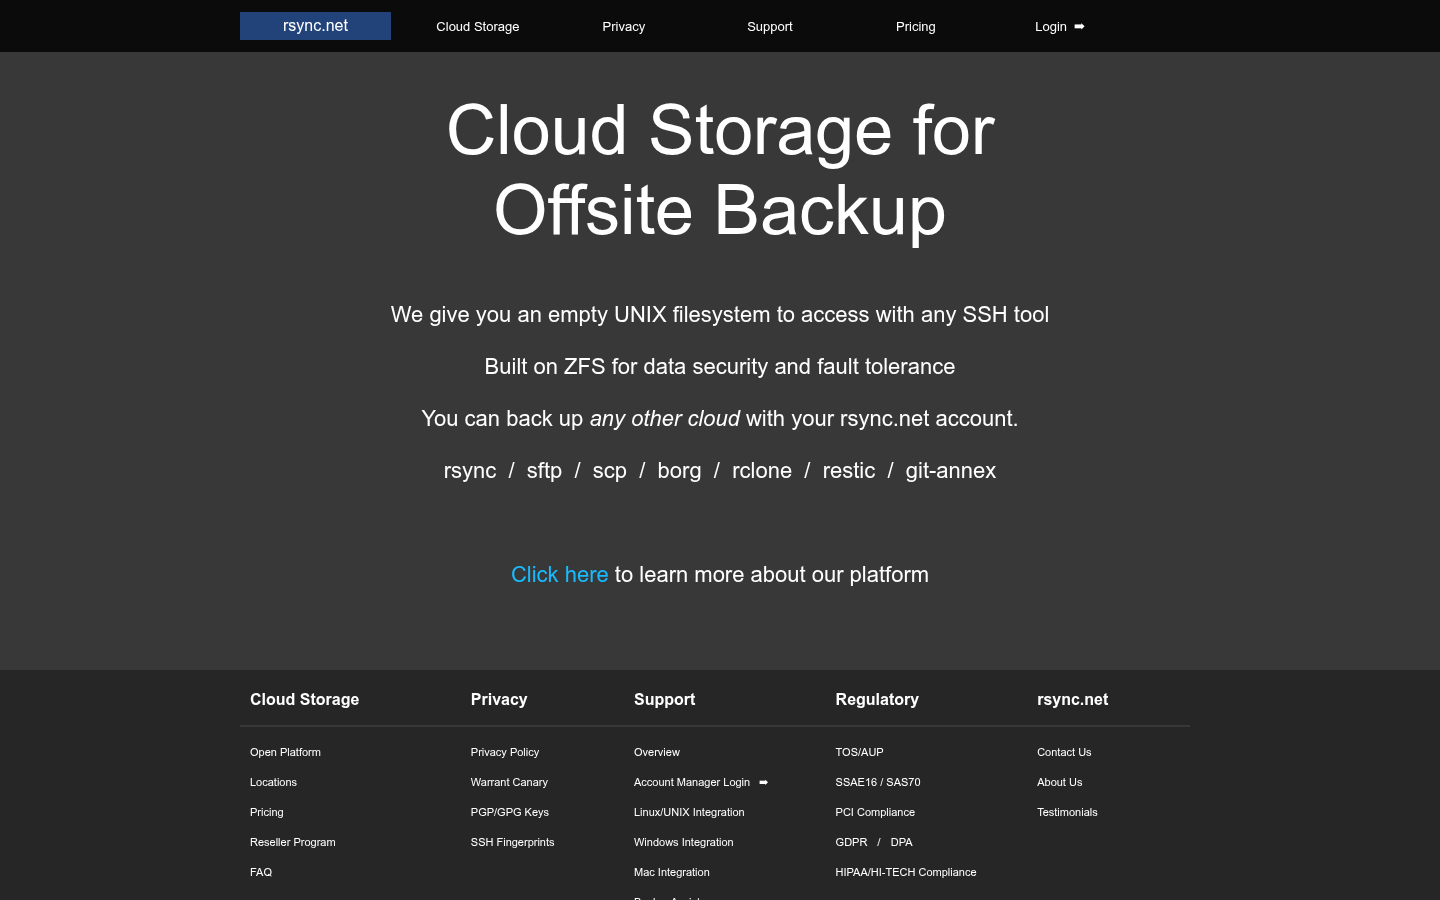Click the Login link with arrow
Viewport: 1440px width, 900px height.
pos(1060,27)
